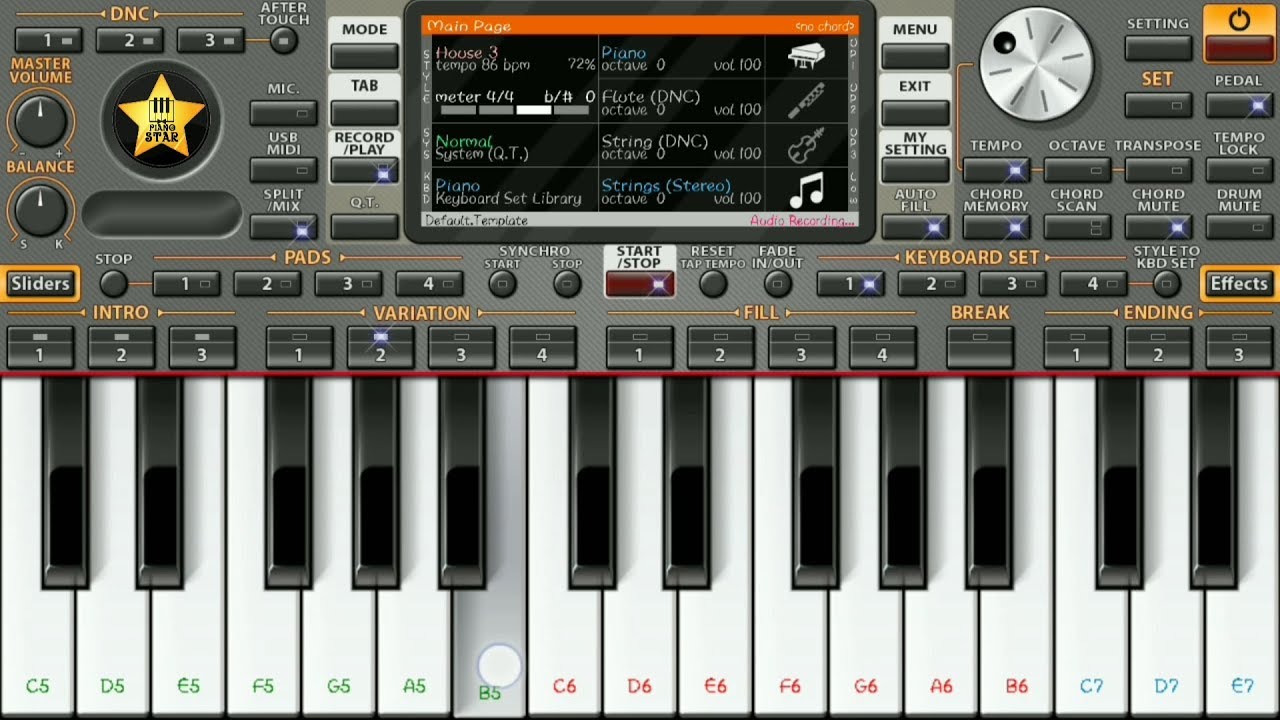This screenshot has height=720, width=1280.
Task: Select Ending 2
Action: tap(1158, 347)
